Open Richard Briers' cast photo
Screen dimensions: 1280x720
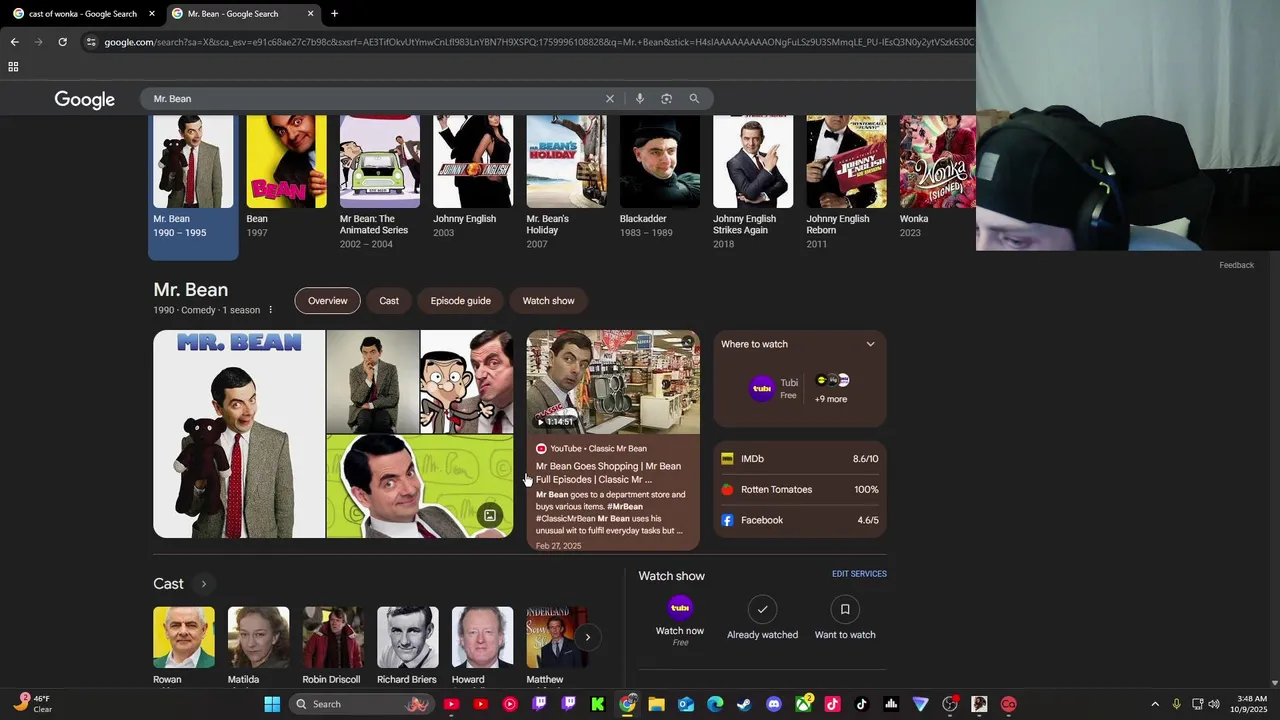(x=407, y=637)
